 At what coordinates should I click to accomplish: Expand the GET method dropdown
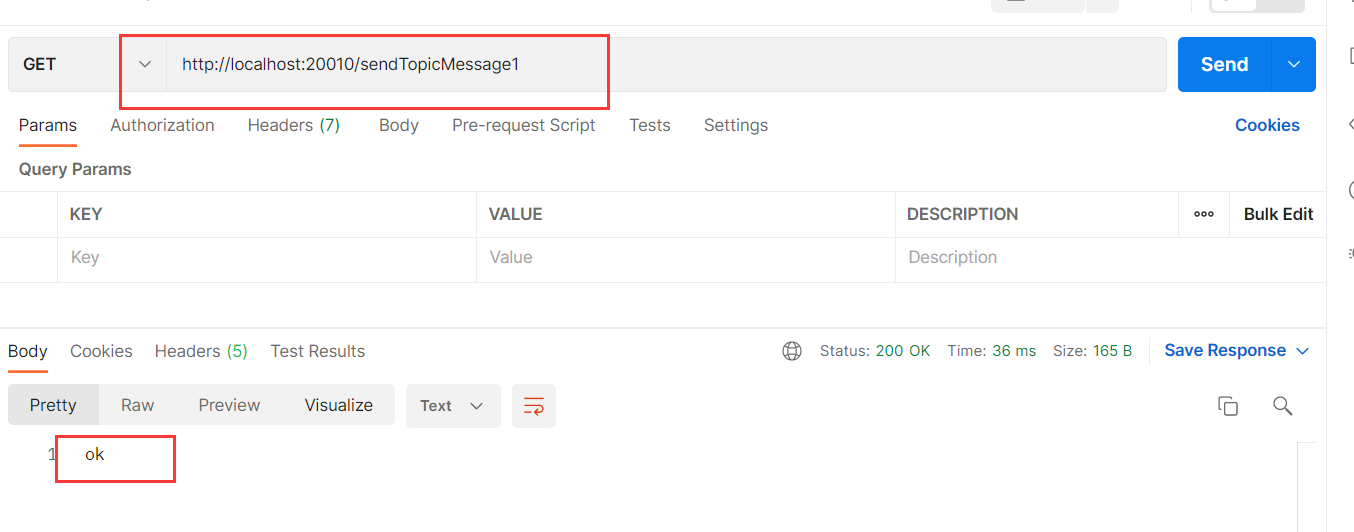(145, 64)
